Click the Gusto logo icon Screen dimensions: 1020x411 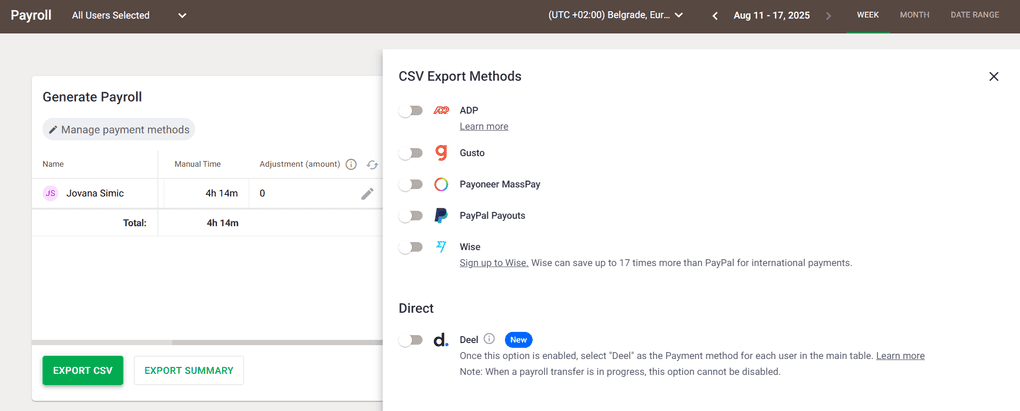[x=441, y=153]
